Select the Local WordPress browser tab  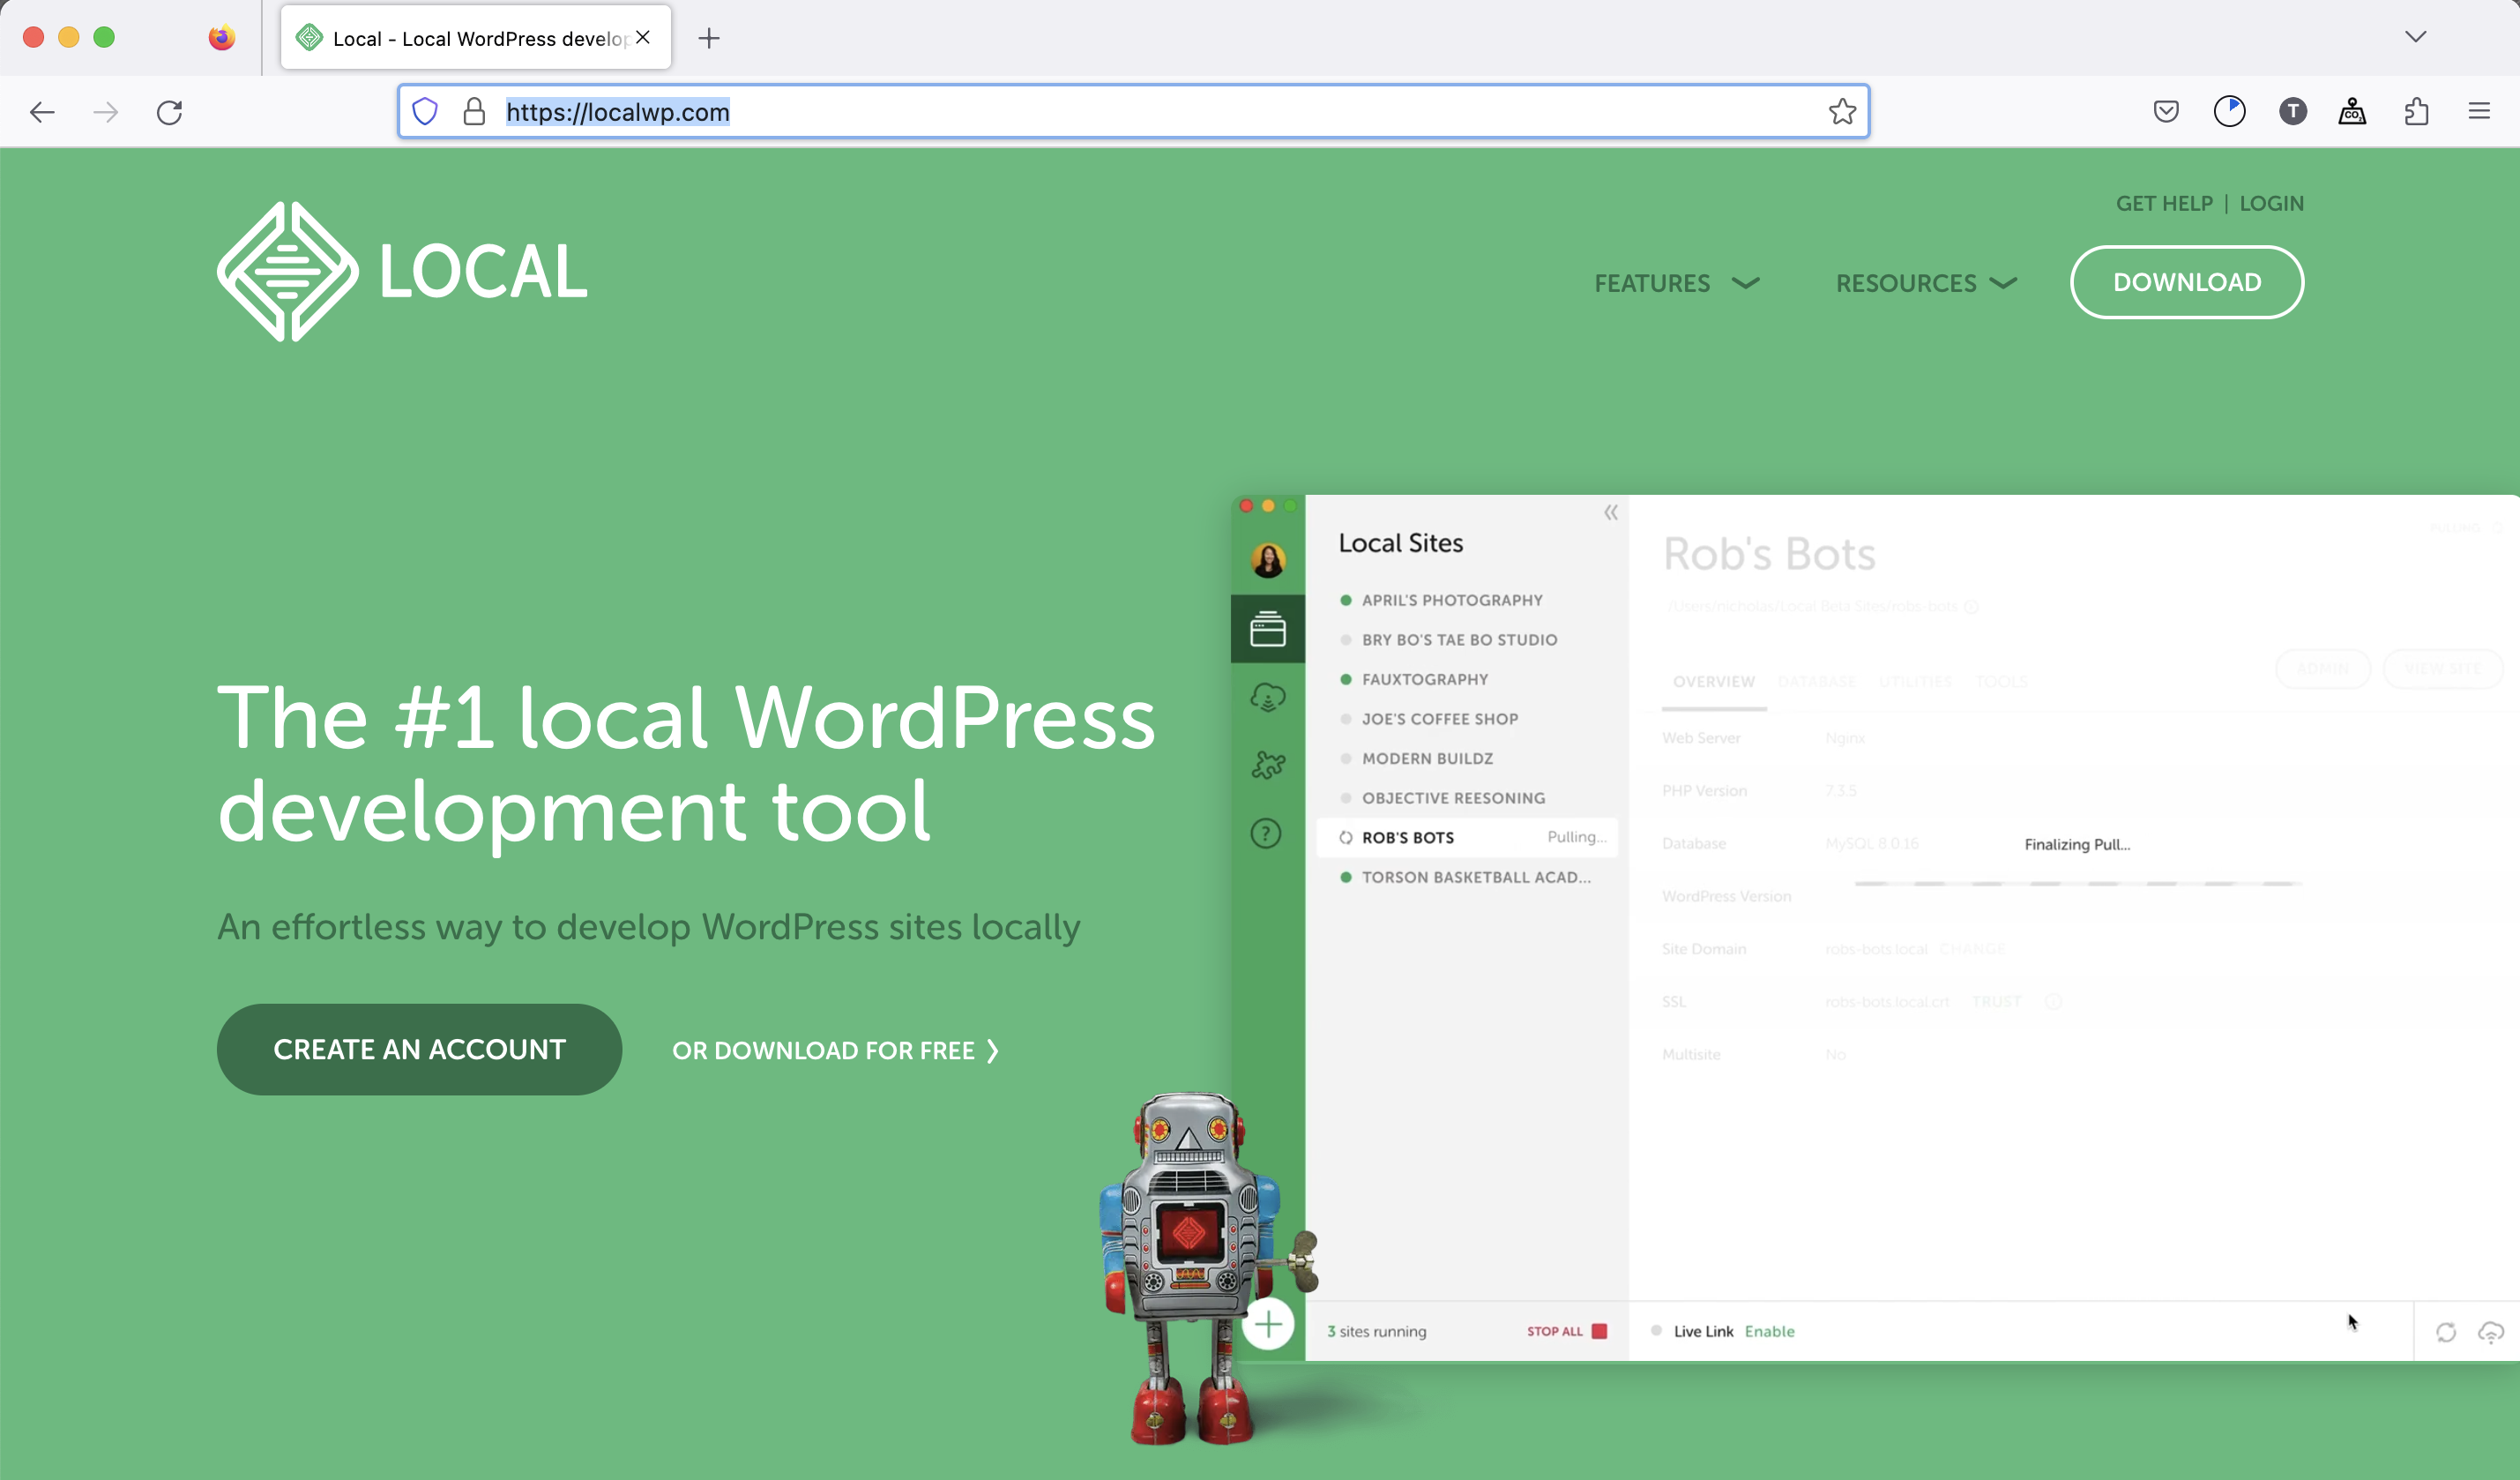click(x=470, y=38)
